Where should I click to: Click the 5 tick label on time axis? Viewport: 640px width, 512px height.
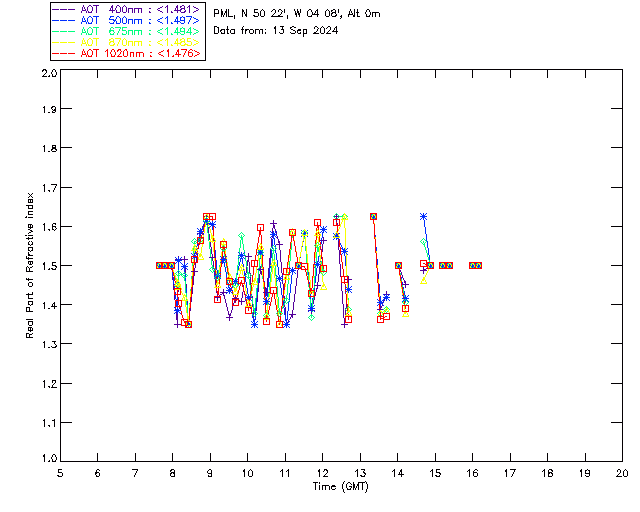60,473
